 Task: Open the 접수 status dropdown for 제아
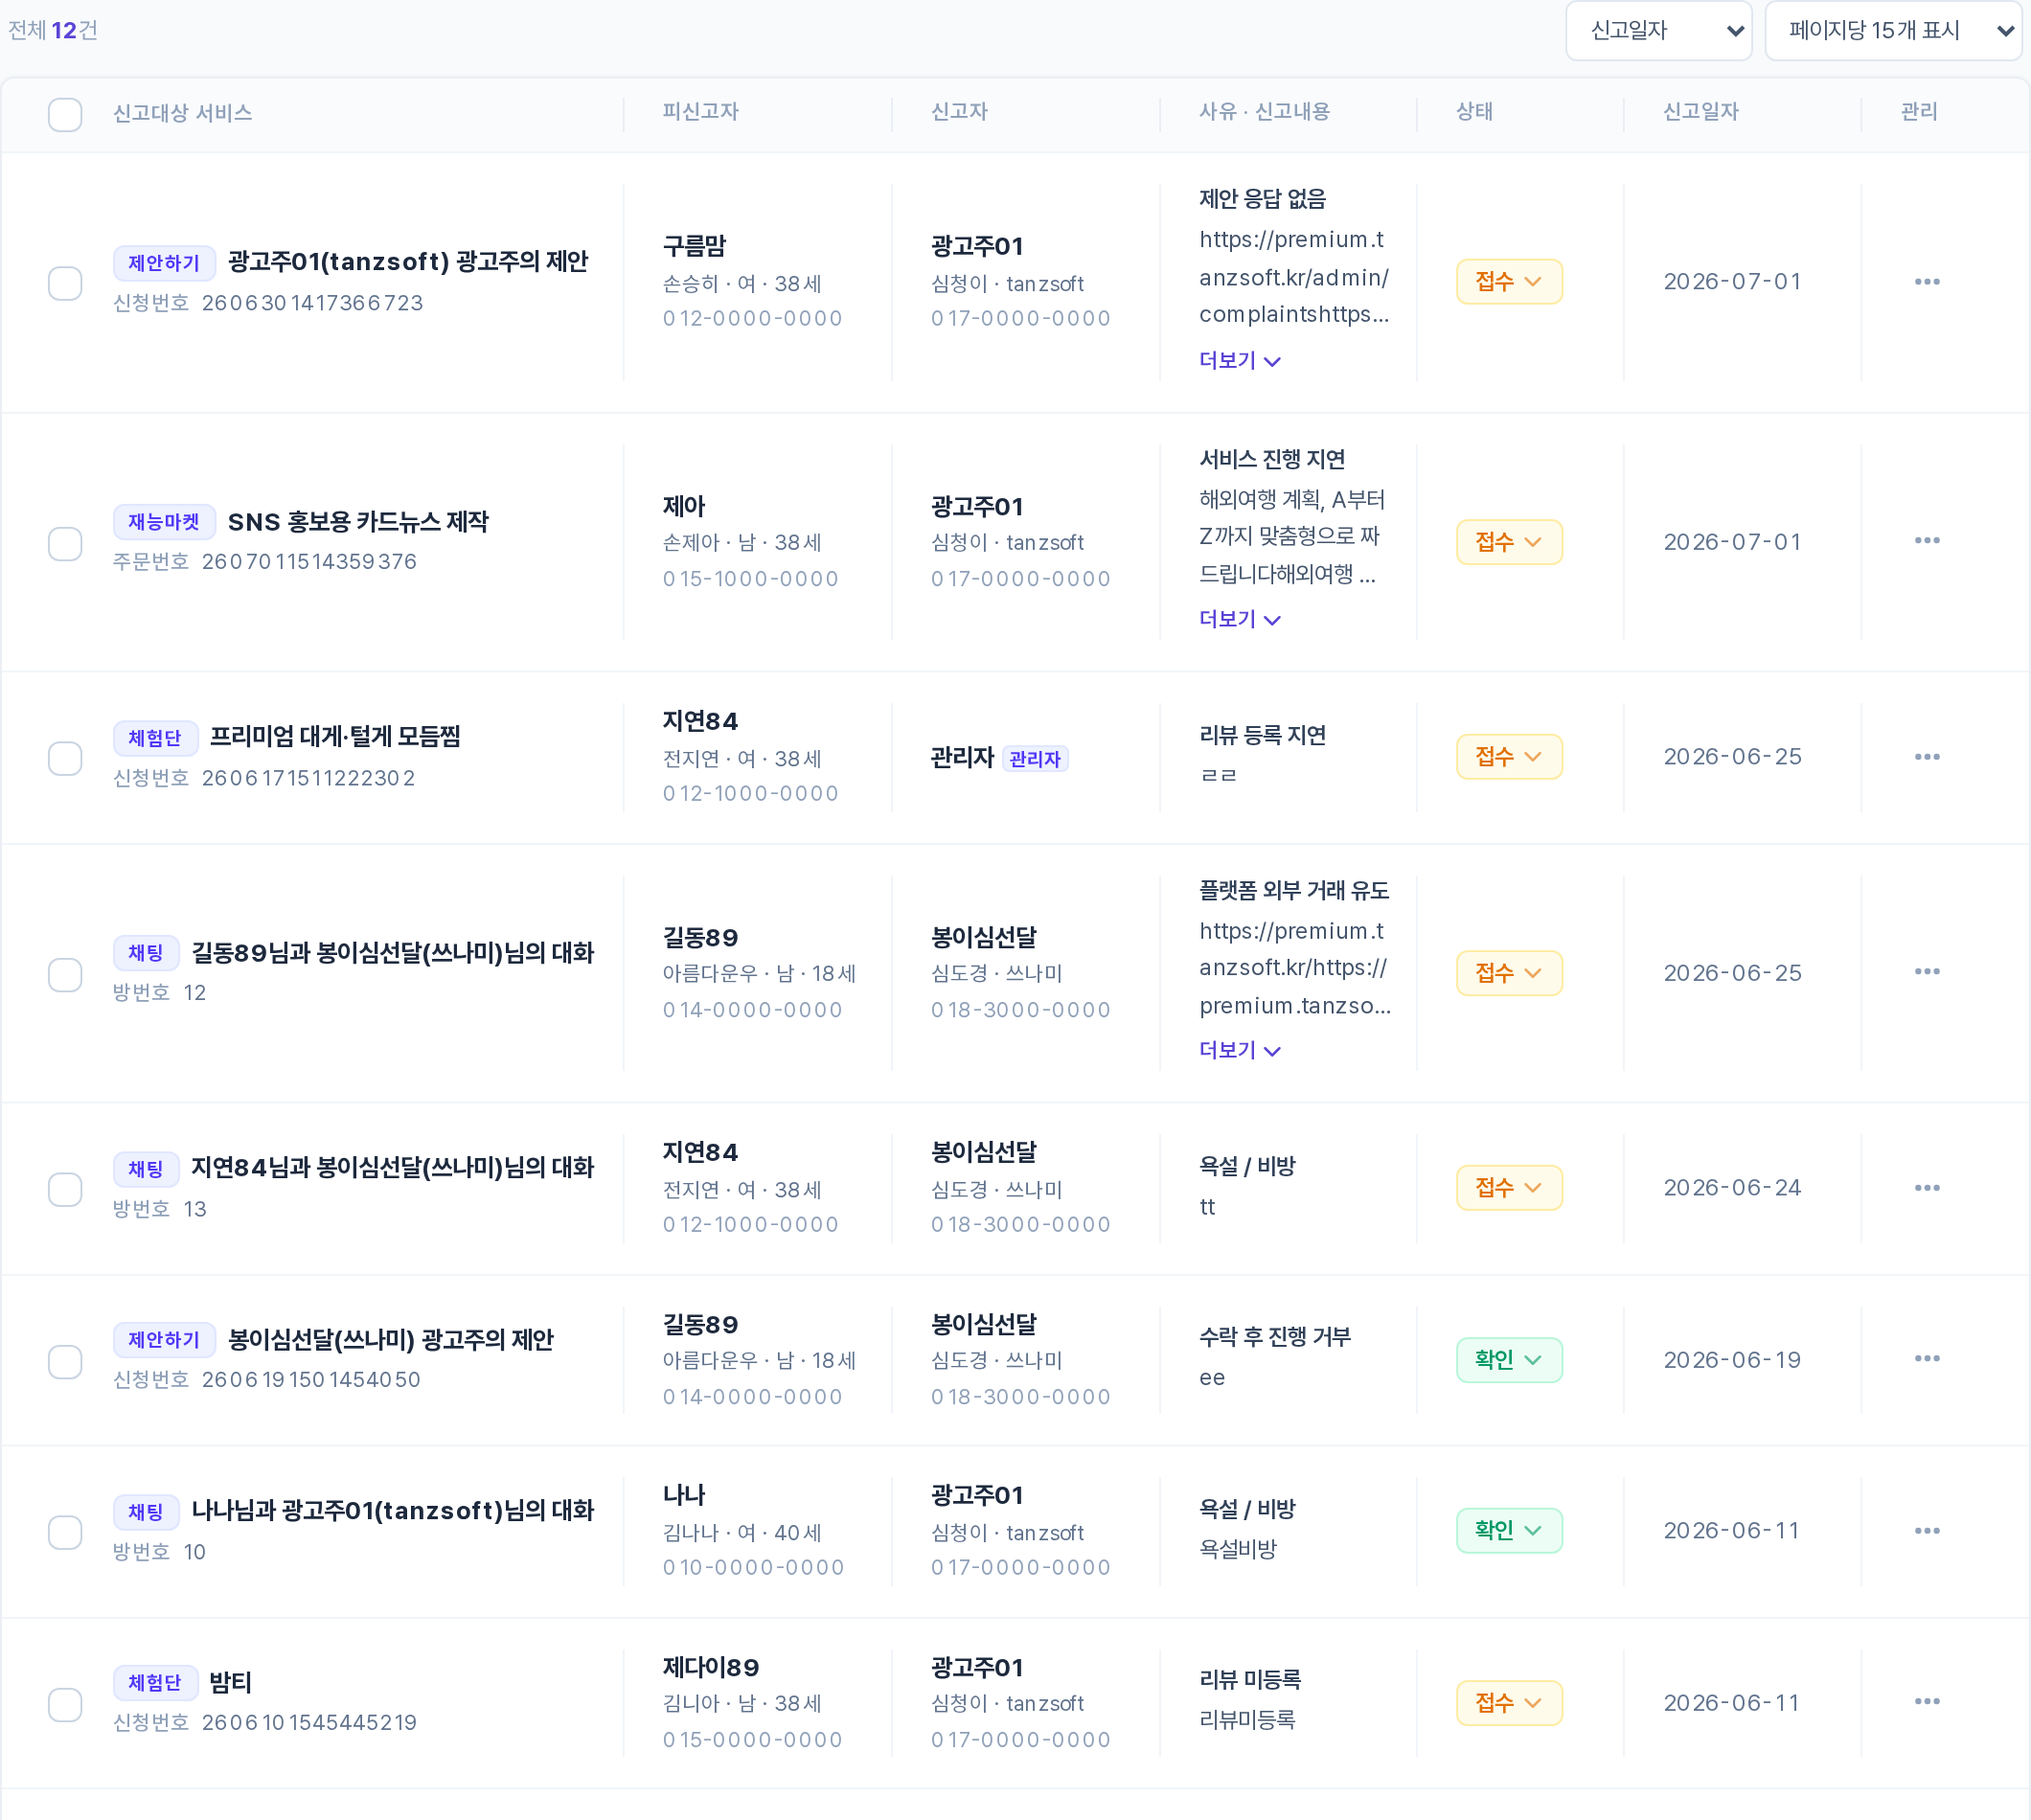click(x=1509, y=542)
